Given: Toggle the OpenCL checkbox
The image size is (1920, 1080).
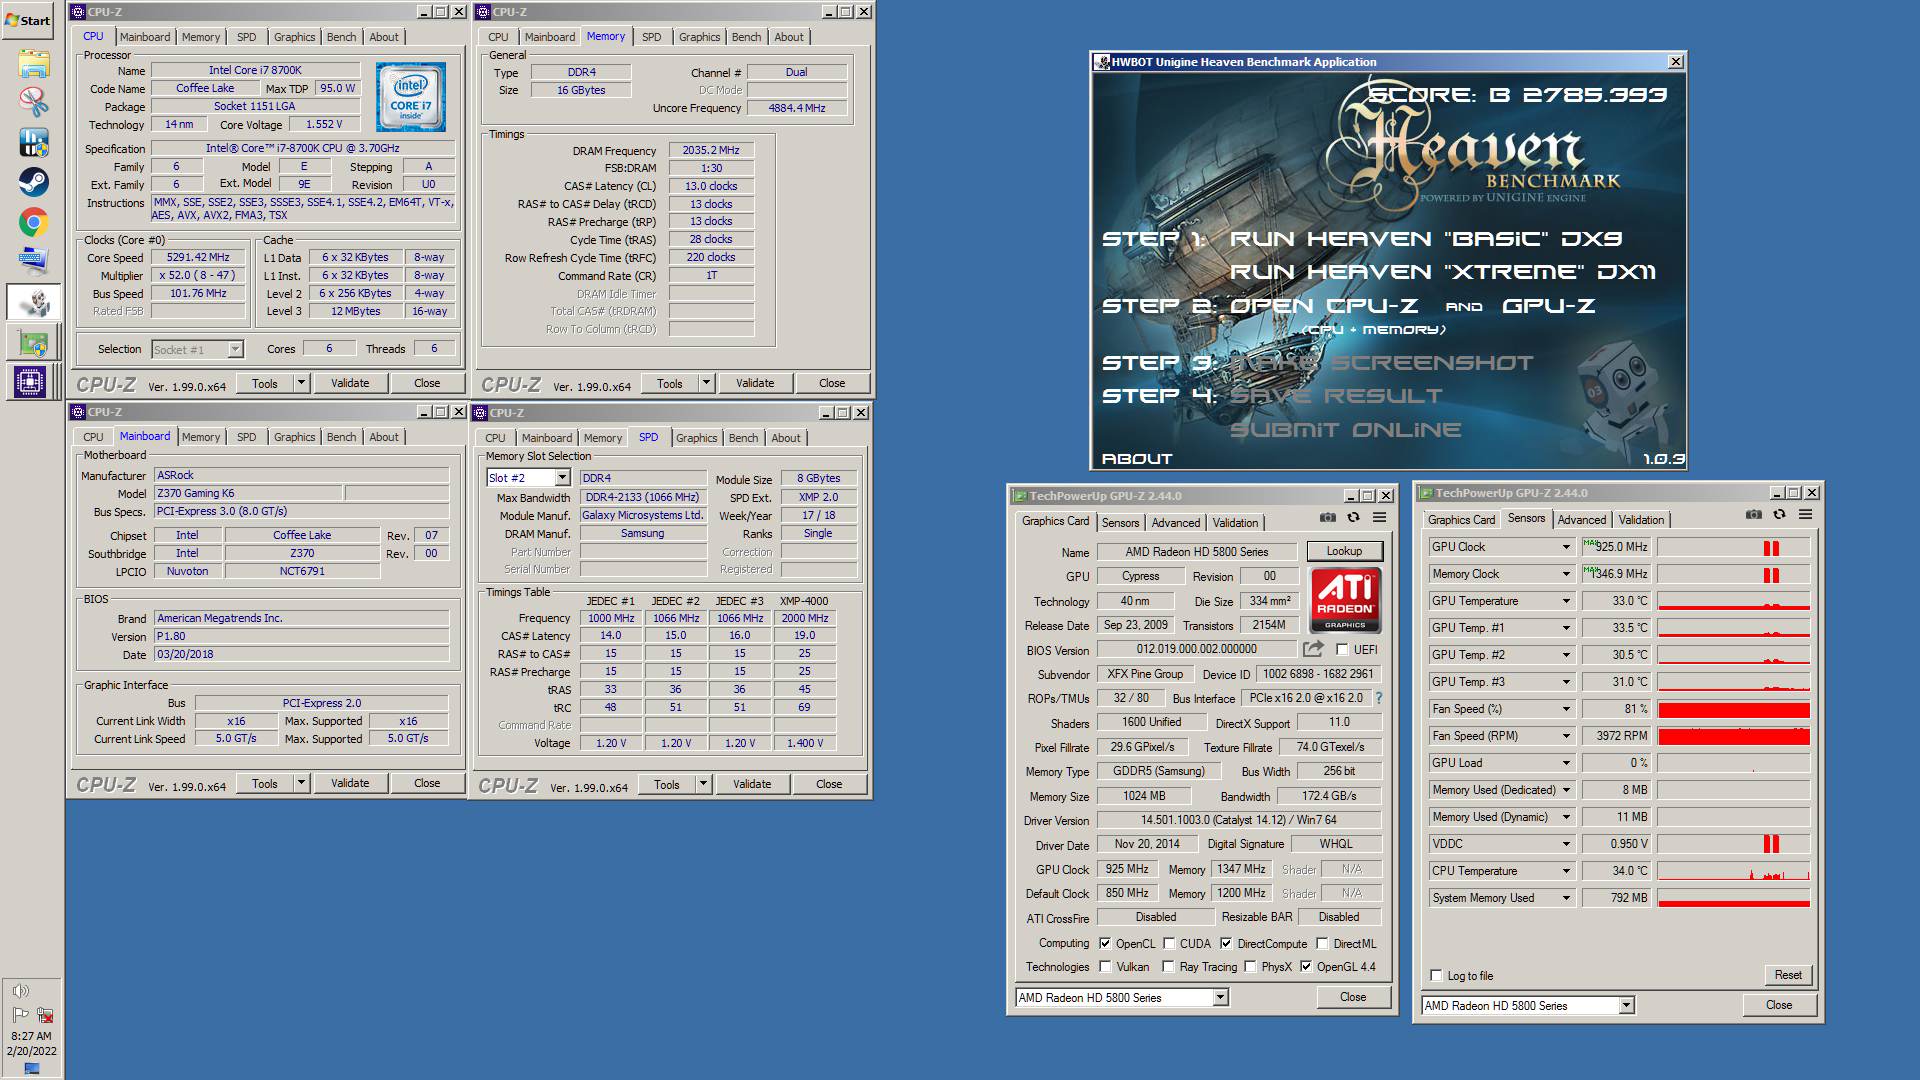Looking at the screenshot, I should point(1105,944).
